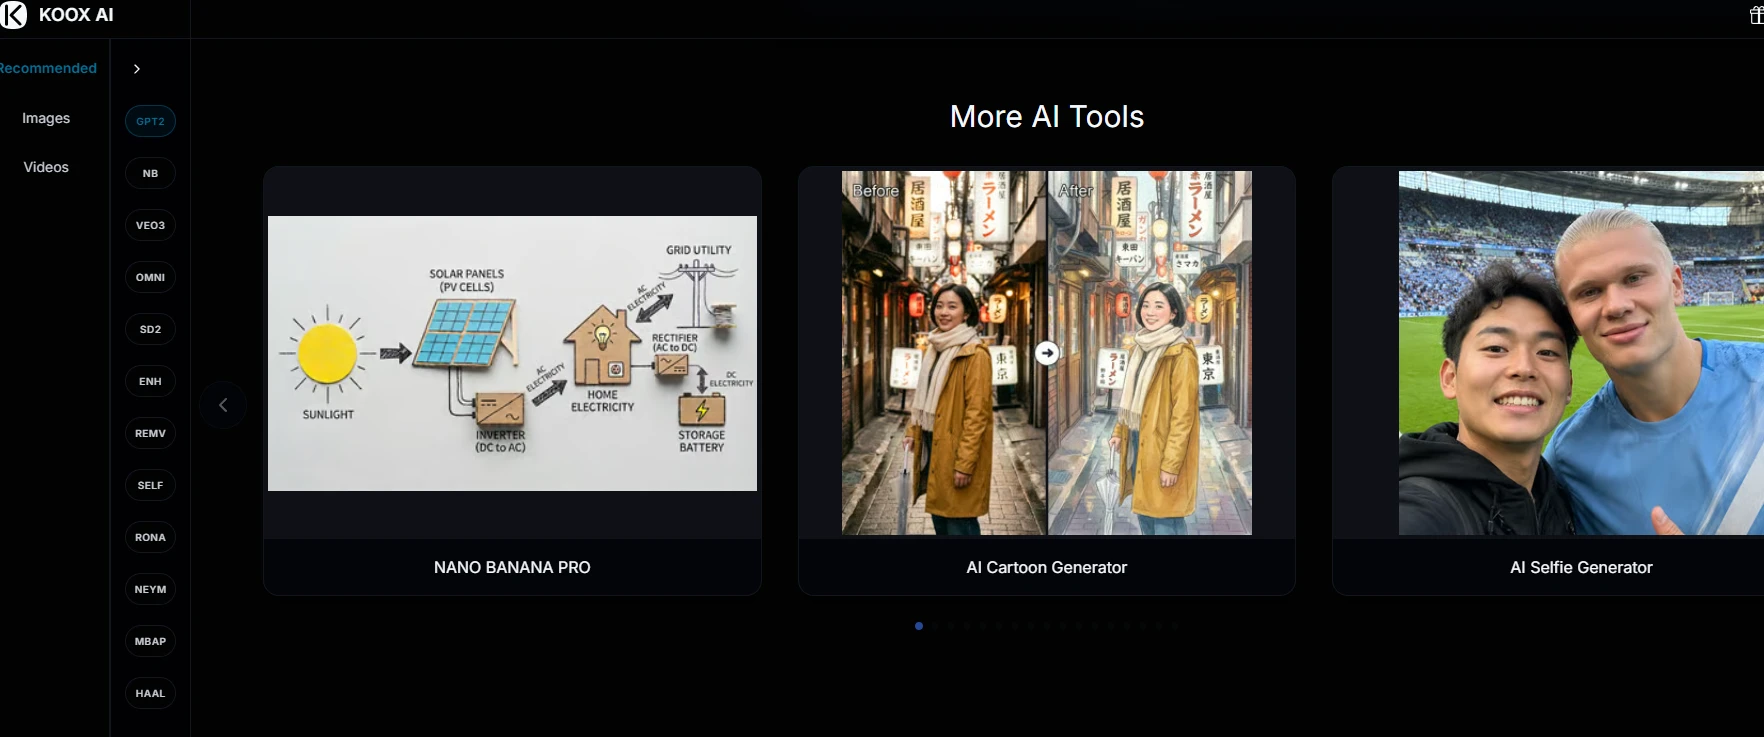1764x737 pixels.
Task: Select the SELF selfie shortcut
Action: 150,485
